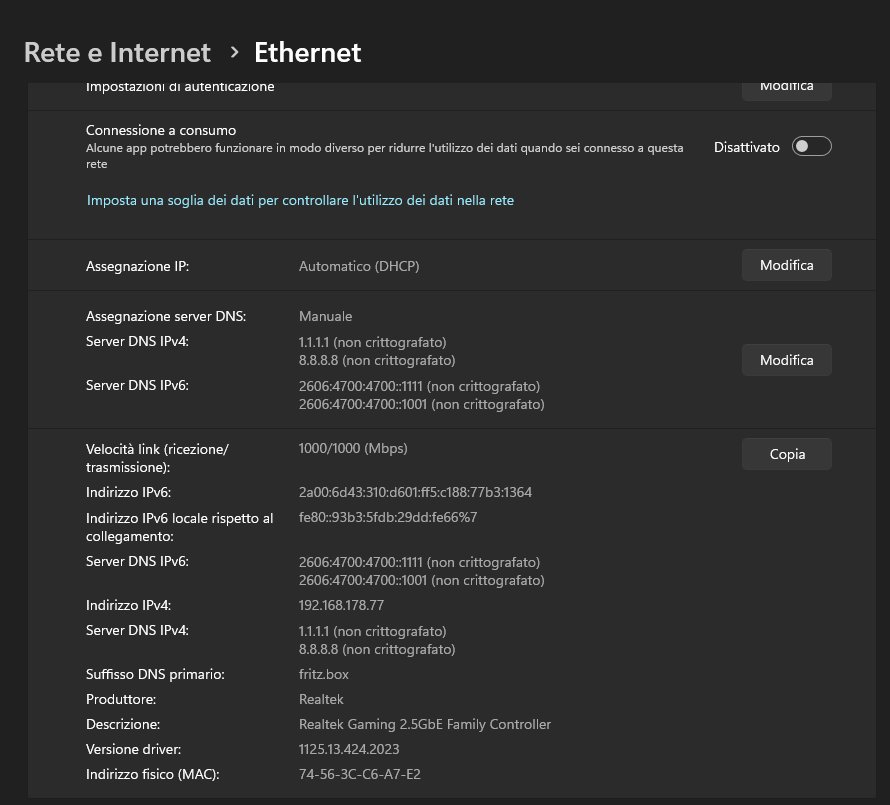Toggle the Connessione a consumo switch
Screen dimensions: 890x805
tap(812, 146)
